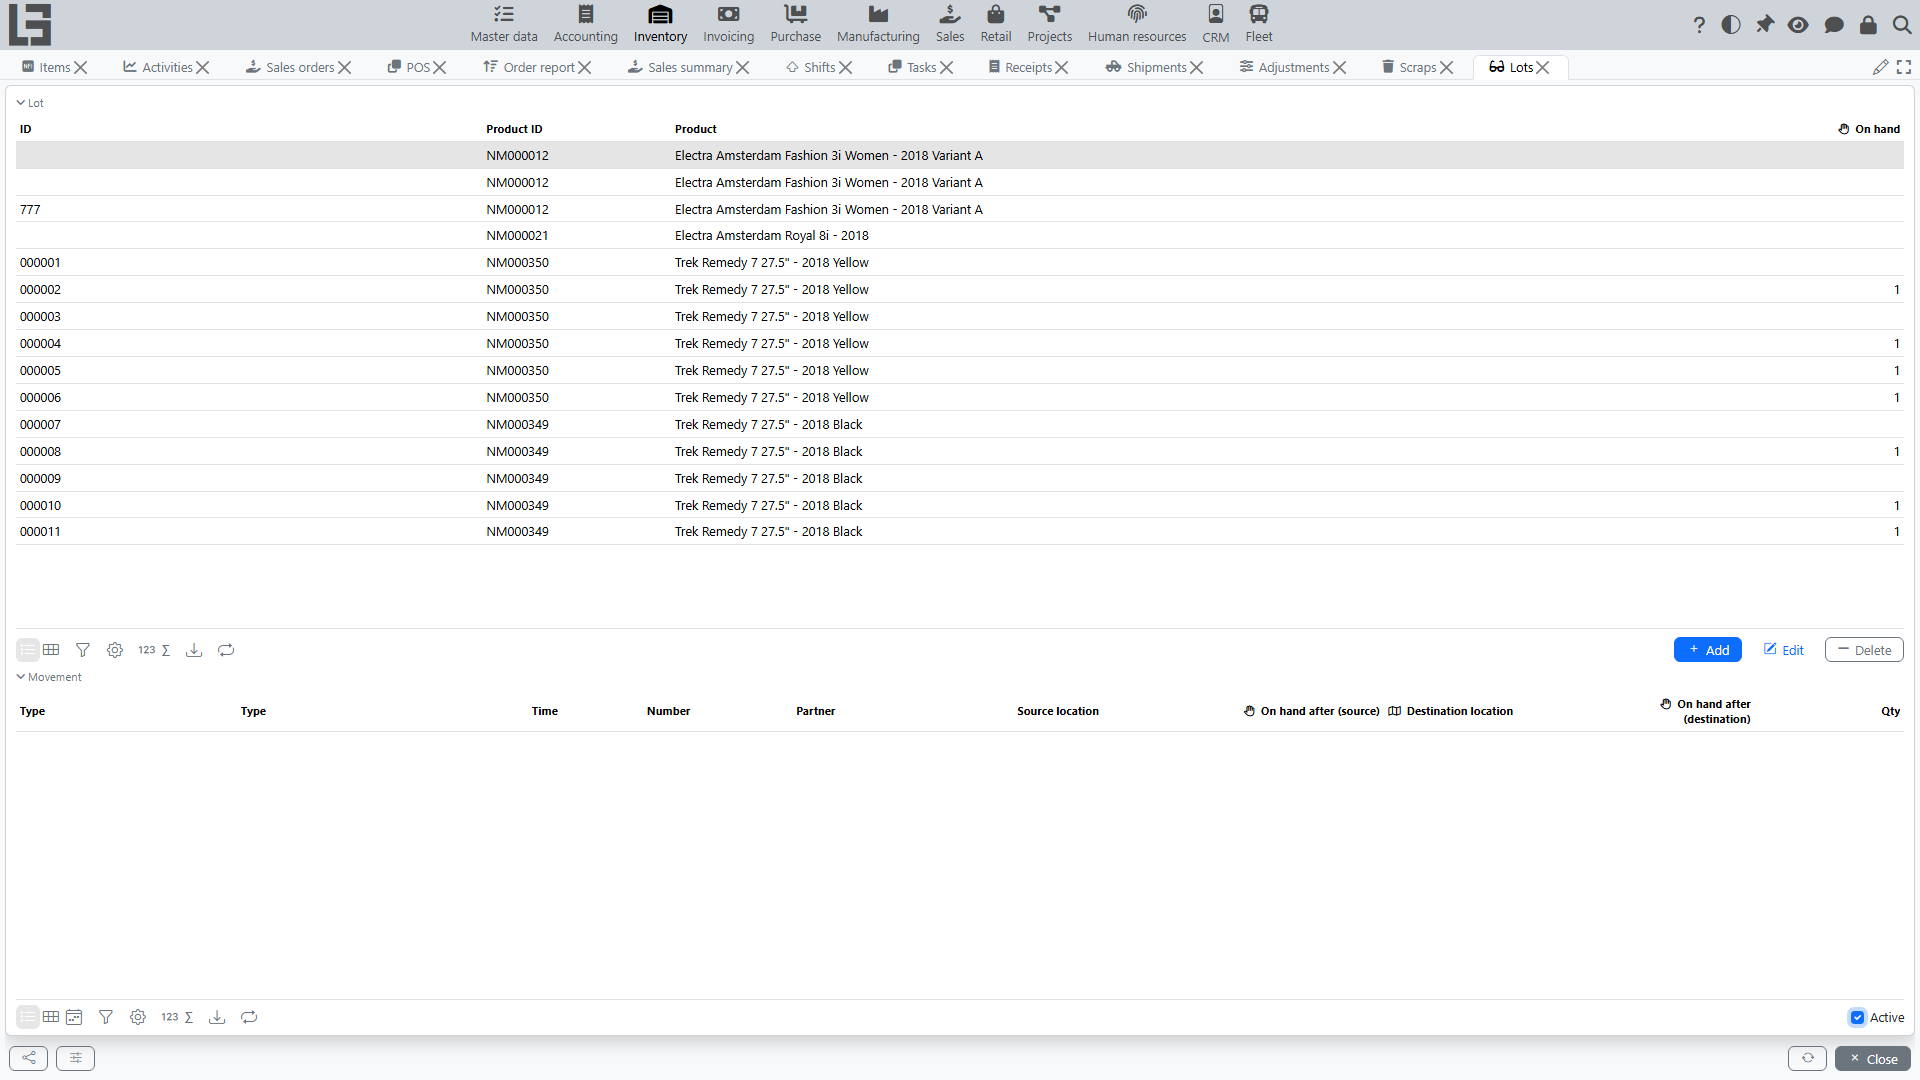Close the Lots tab
The image size is (1920, 1080).
1543,67
